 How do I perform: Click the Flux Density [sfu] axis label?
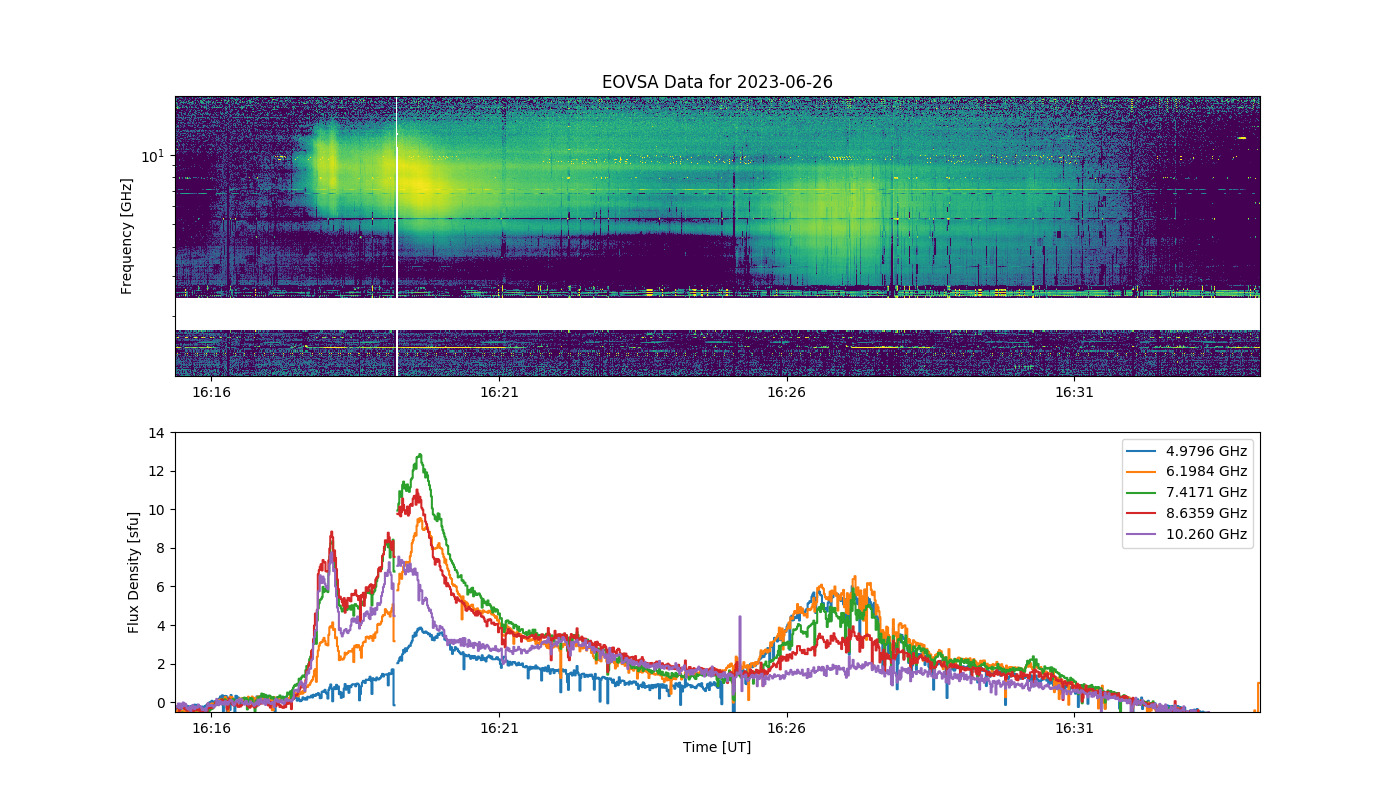pyautogui.click(x=133, y=572)
